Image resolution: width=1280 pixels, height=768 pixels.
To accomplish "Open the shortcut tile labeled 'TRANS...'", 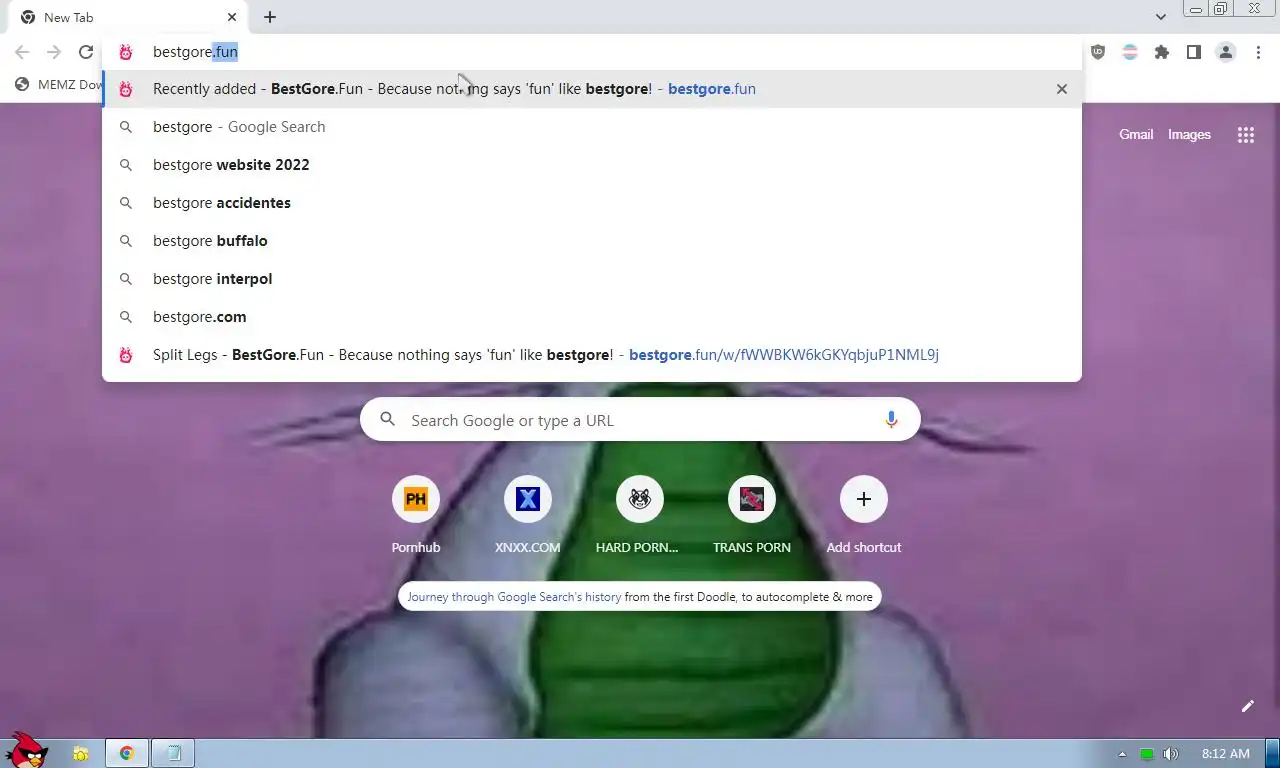I will (x=752, y=499).
